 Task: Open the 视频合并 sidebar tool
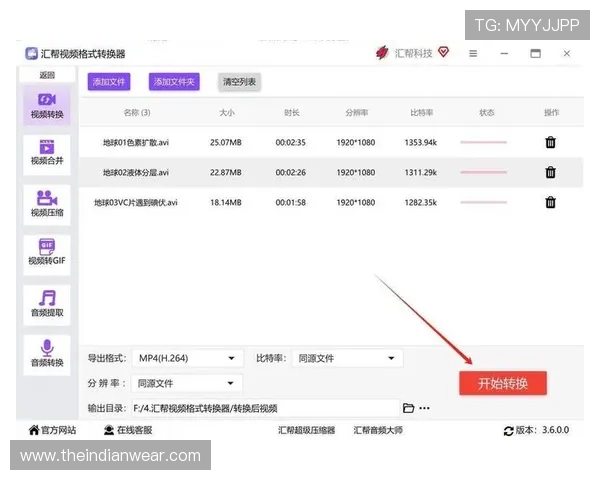(x=47, y=154)
